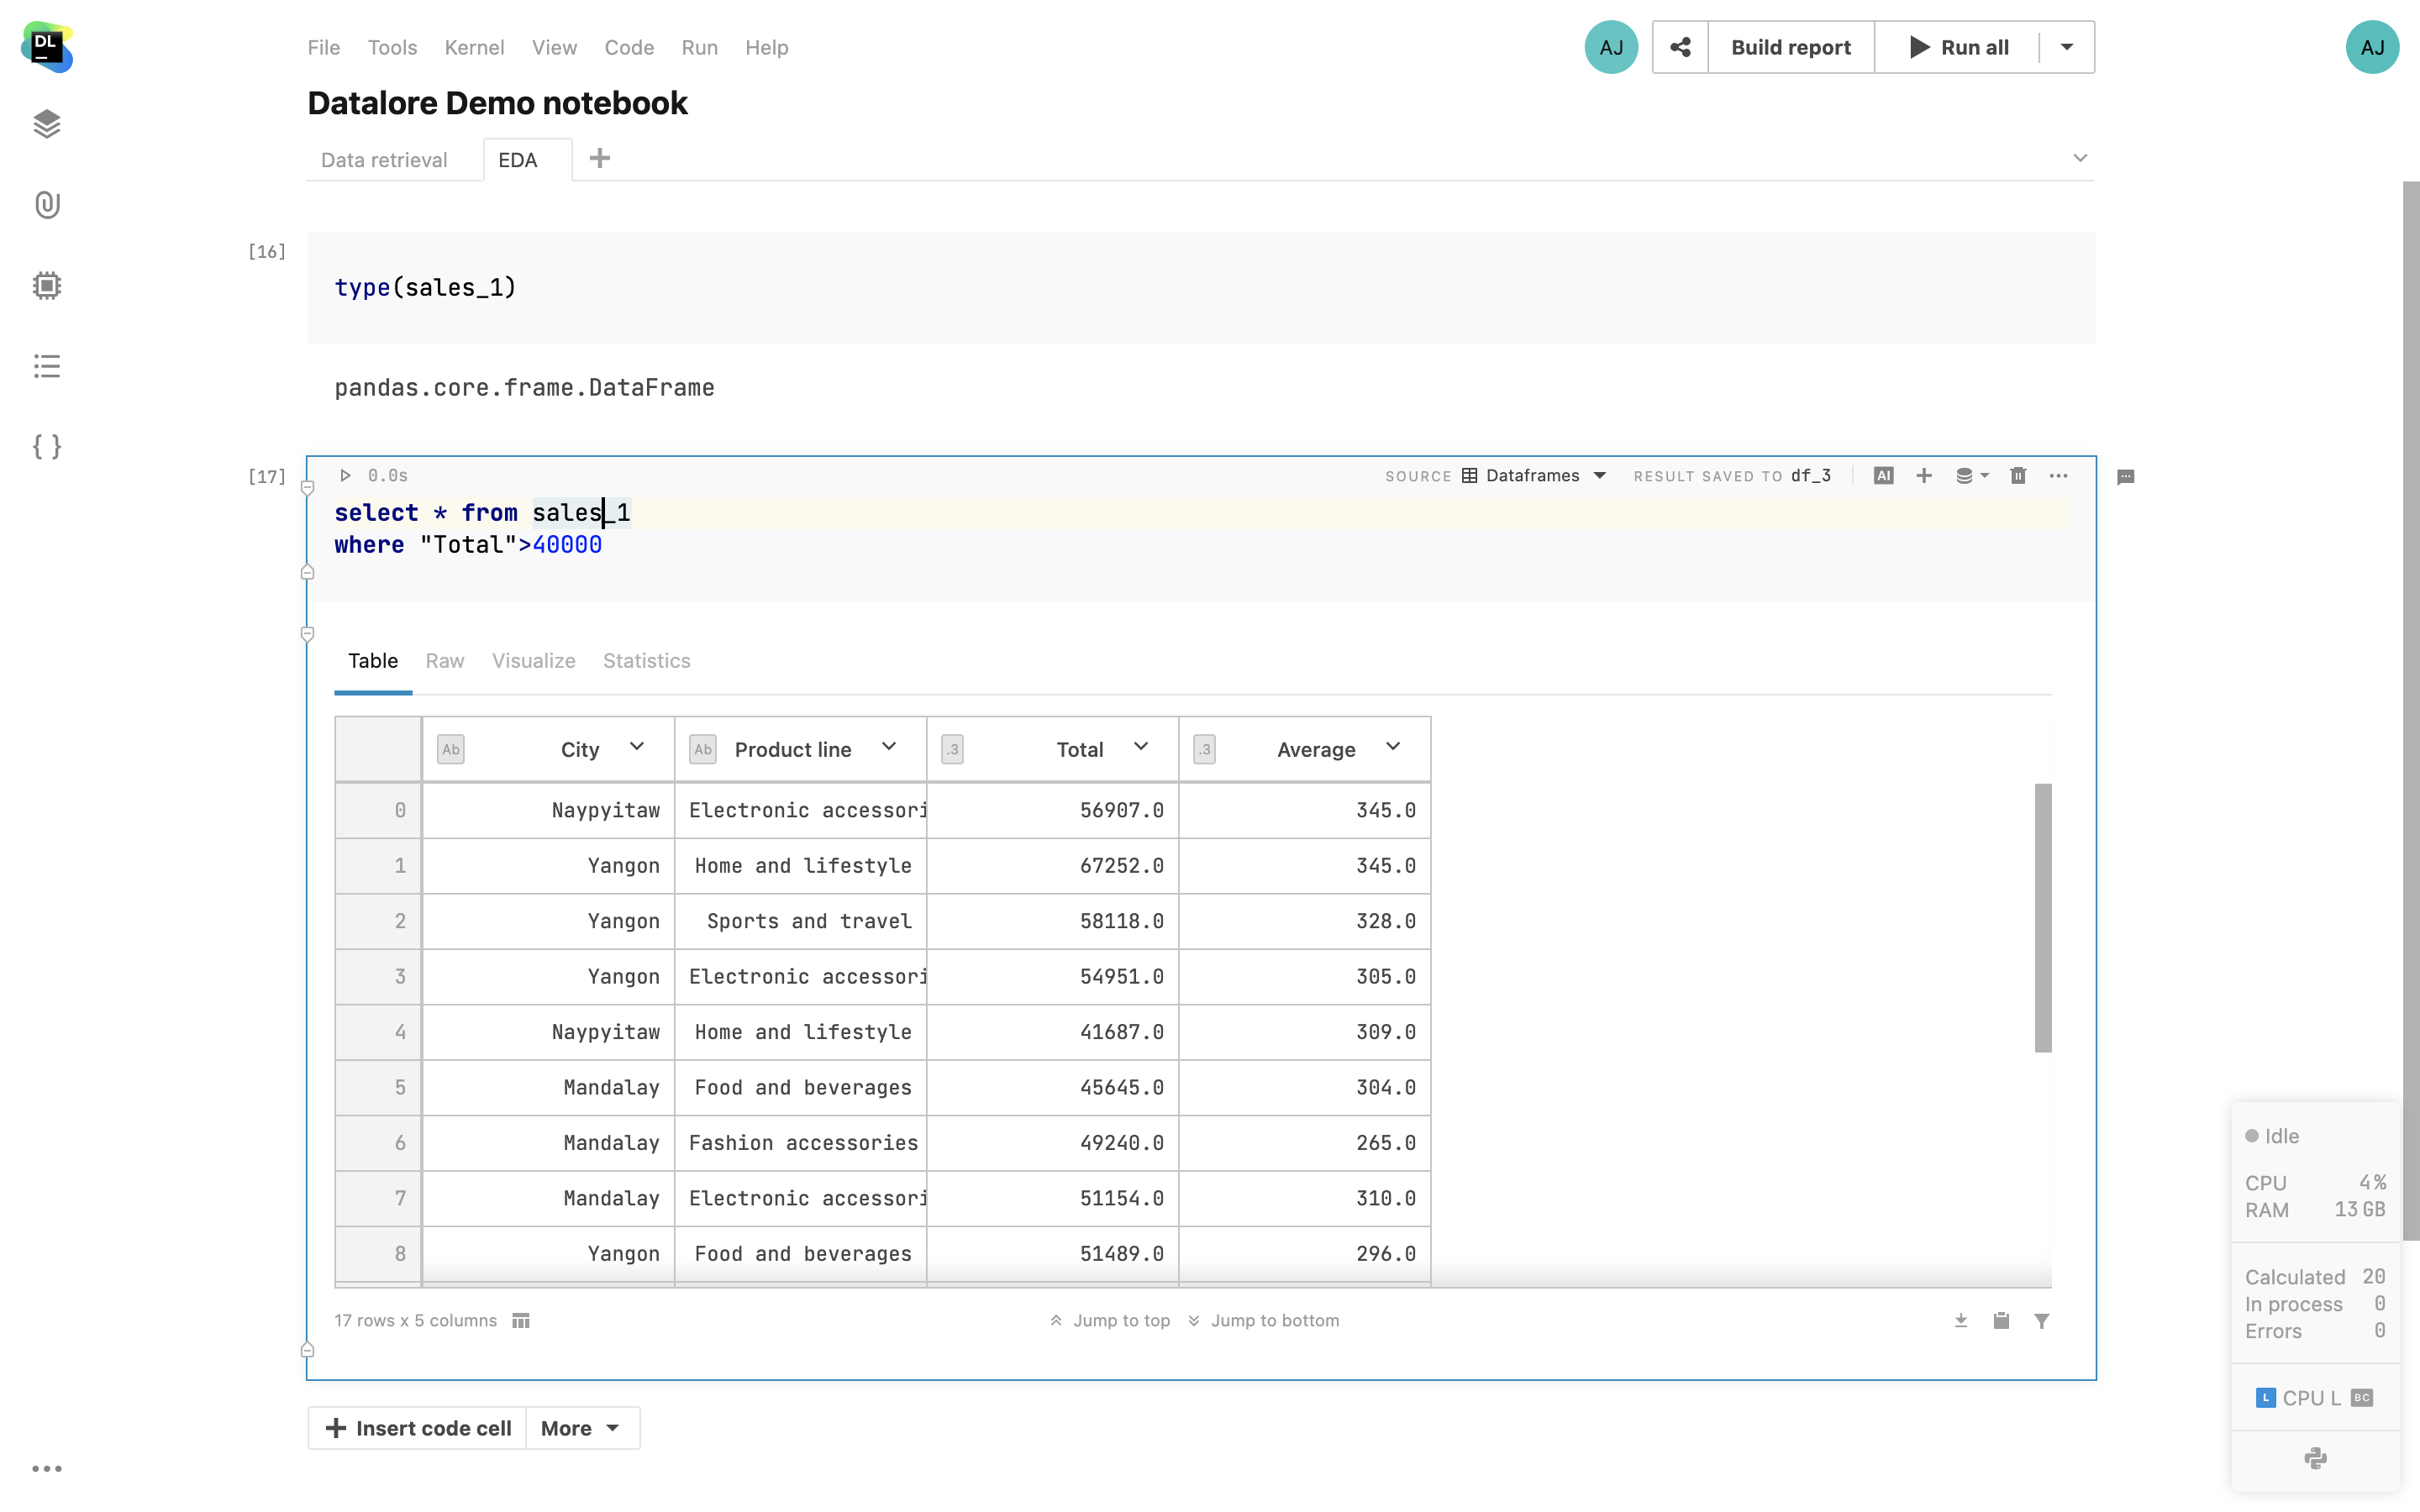Click Insert code cell button
The image size is (2420, 1512).
[418, 1428]
